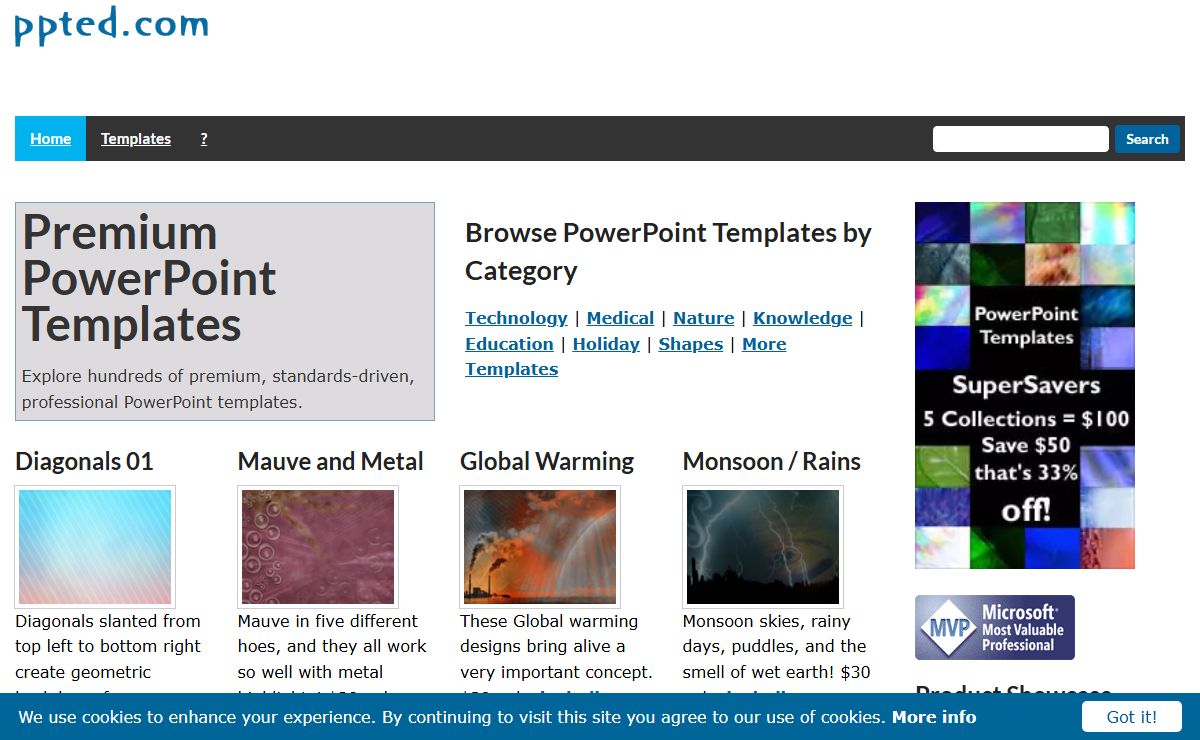Click the Browse PowerPoint Templates by Category heading

(x=668, y=252)
